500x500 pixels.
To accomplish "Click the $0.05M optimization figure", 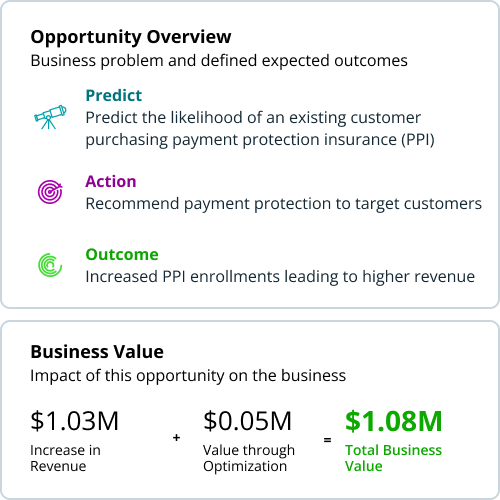I will click(247, 421).
